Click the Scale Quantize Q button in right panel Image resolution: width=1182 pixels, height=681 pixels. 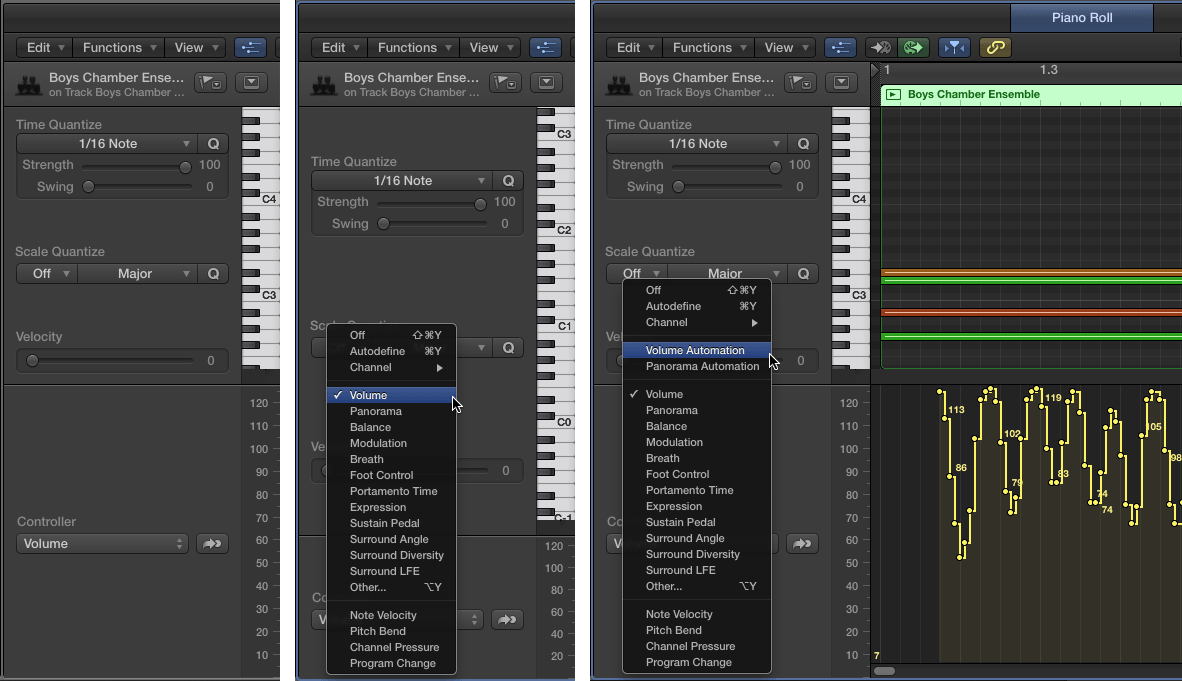point(804,273)
